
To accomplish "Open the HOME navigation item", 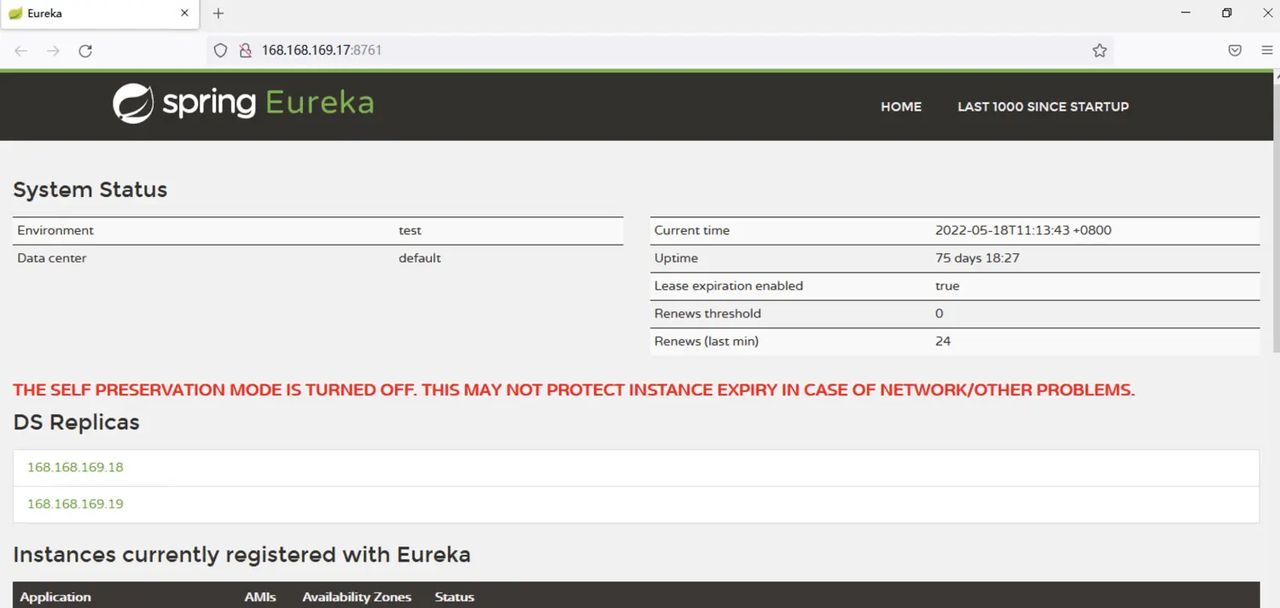I will tap(901, 107).
